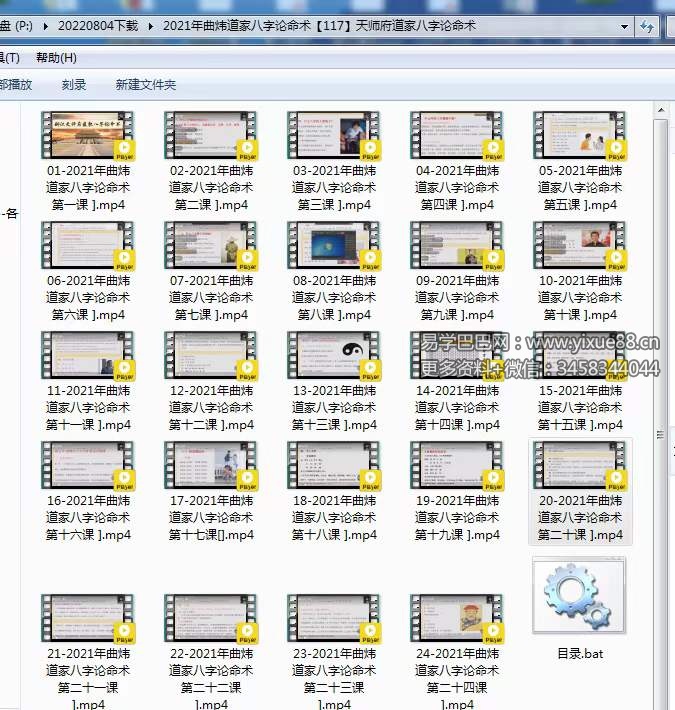This screenshot has height=710, width=675.
Task: Click the 全部播放 toolbar button
Action: [16, 85]
